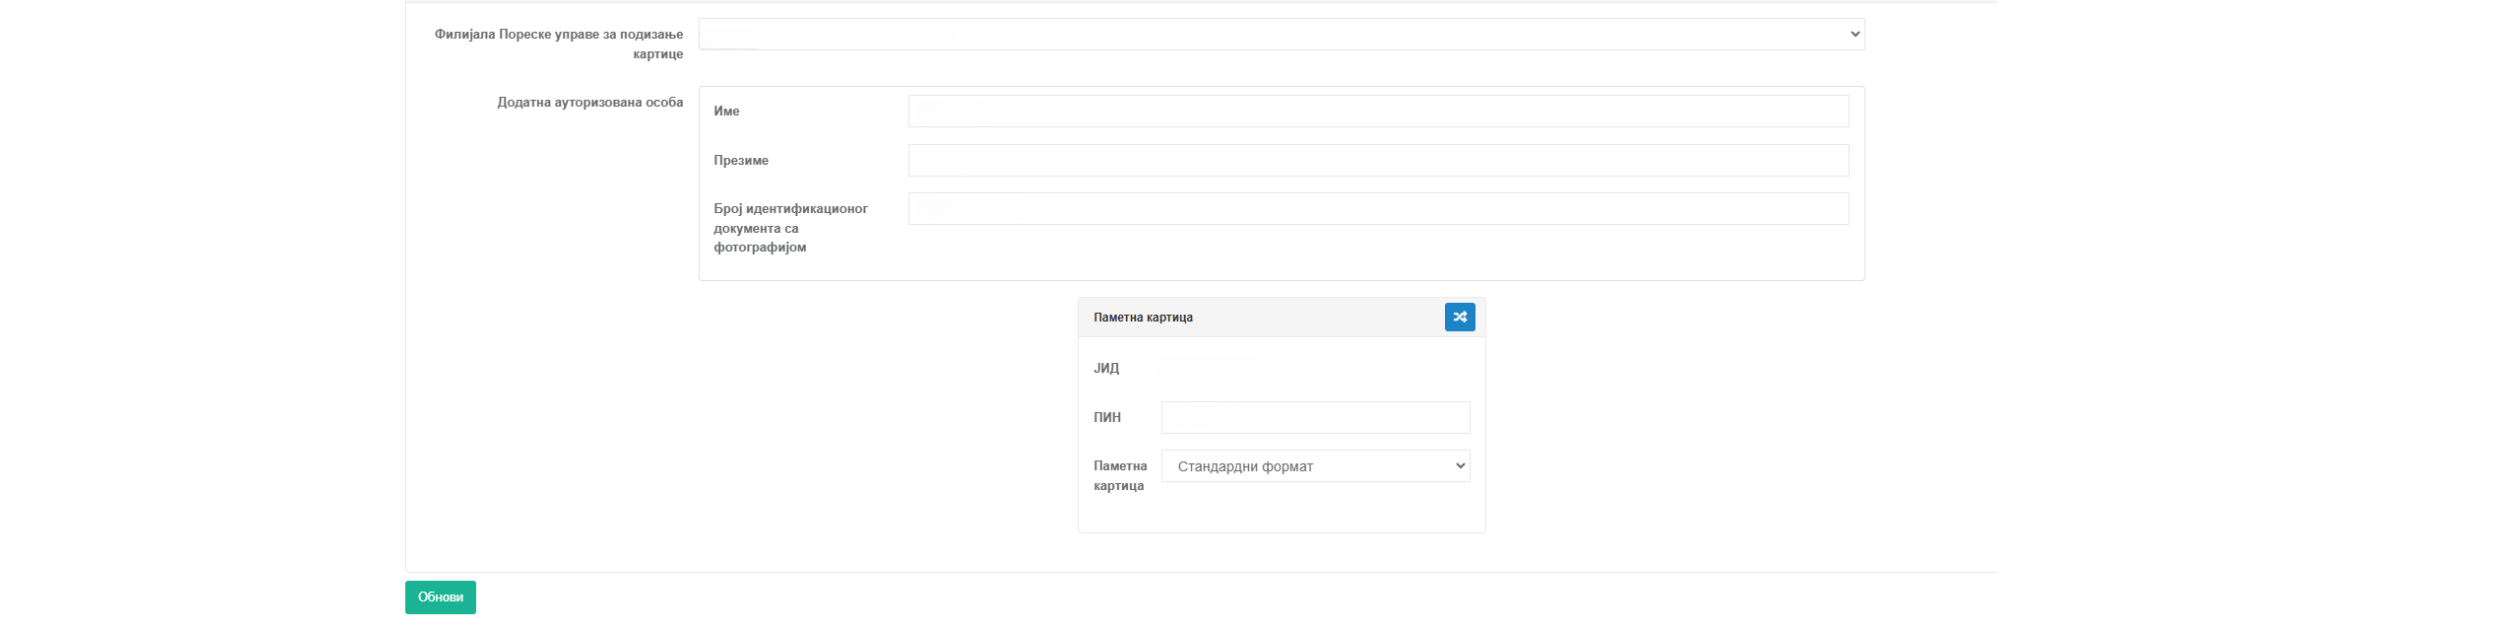The image size is (2500, 625).
Task: Click the Презиме label
Action: 741,160
